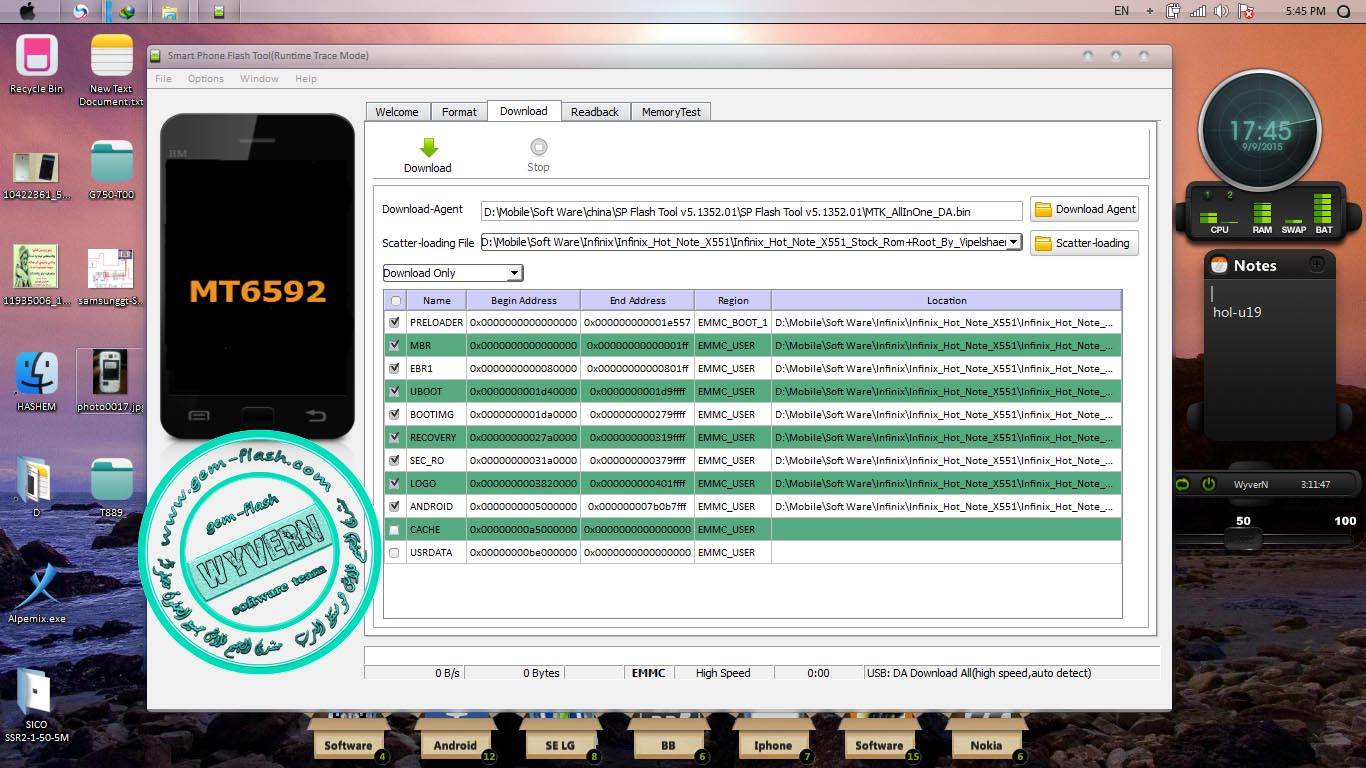Click the Download-Agent path input field
The width and height of the screenshot is (1366, 768).
pyautogui.click(x=751, y=211)
